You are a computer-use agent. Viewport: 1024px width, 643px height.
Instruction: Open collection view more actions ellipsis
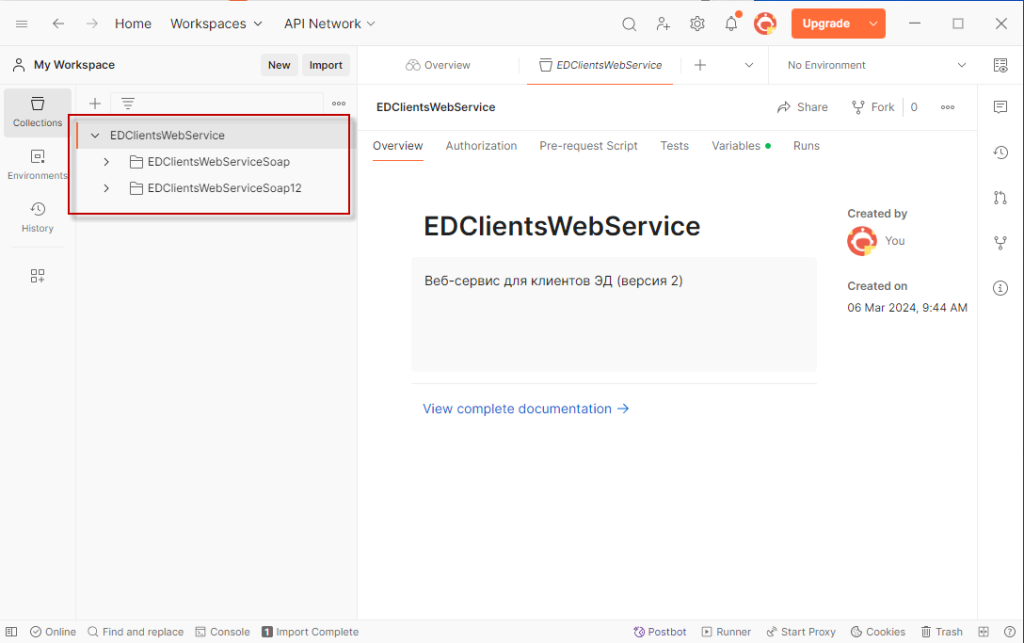(948, 107)
